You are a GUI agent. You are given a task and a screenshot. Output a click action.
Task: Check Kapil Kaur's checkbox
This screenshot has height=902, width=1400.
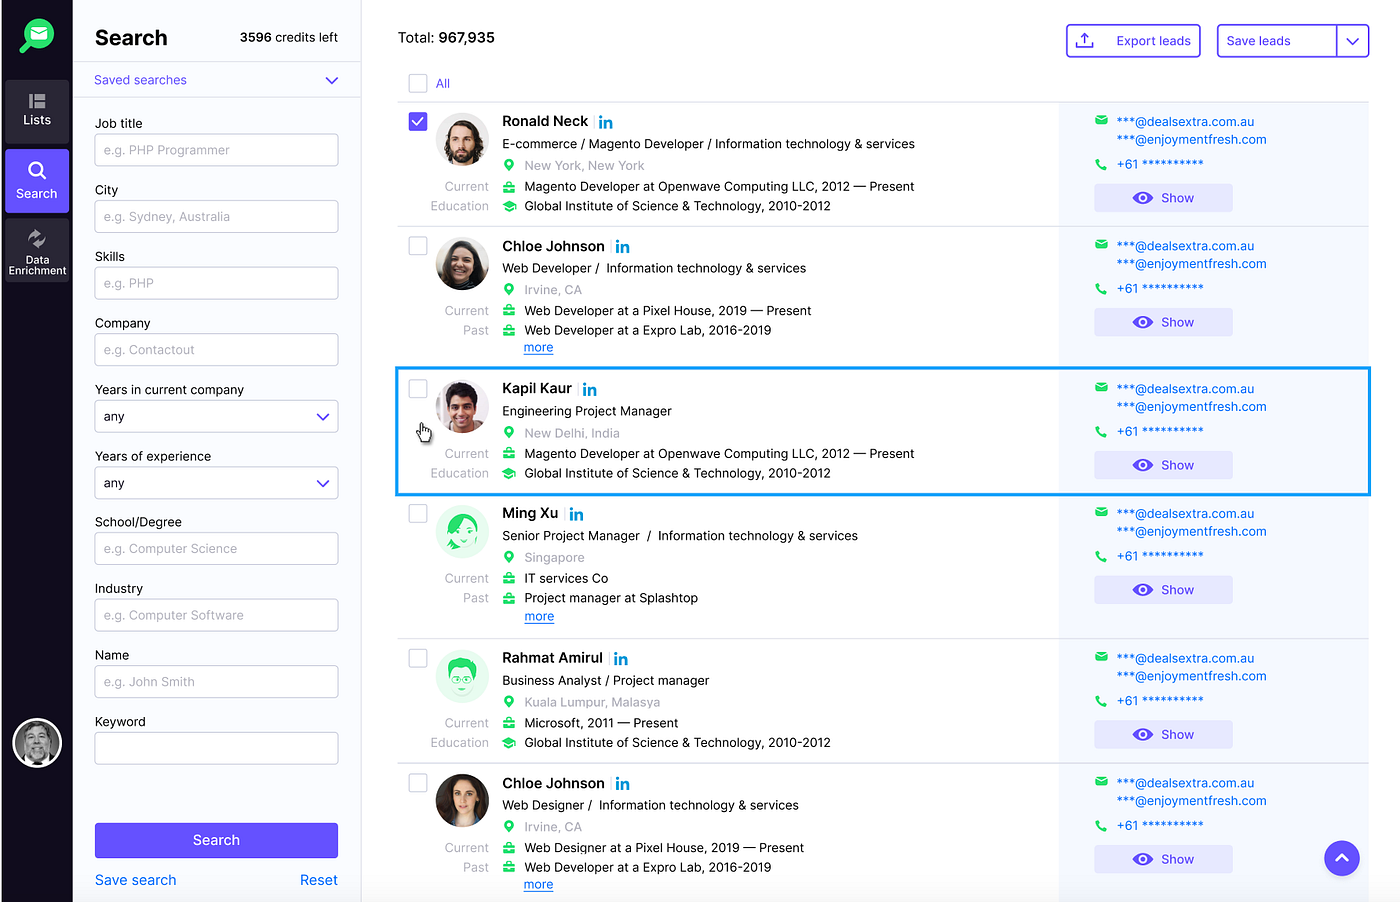tap(418, 389)
